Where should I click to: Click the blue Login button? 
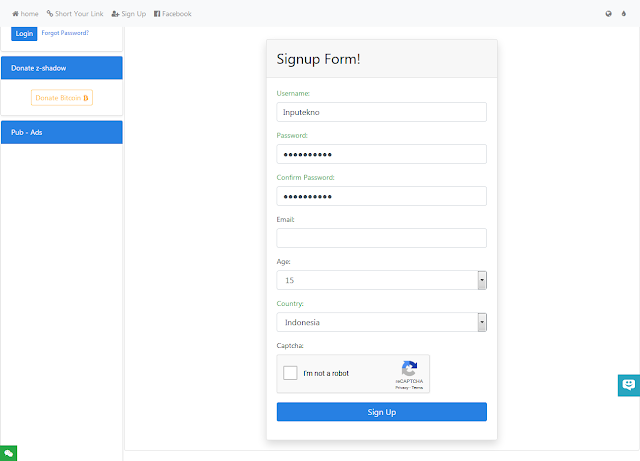click(x=24, y=33)
